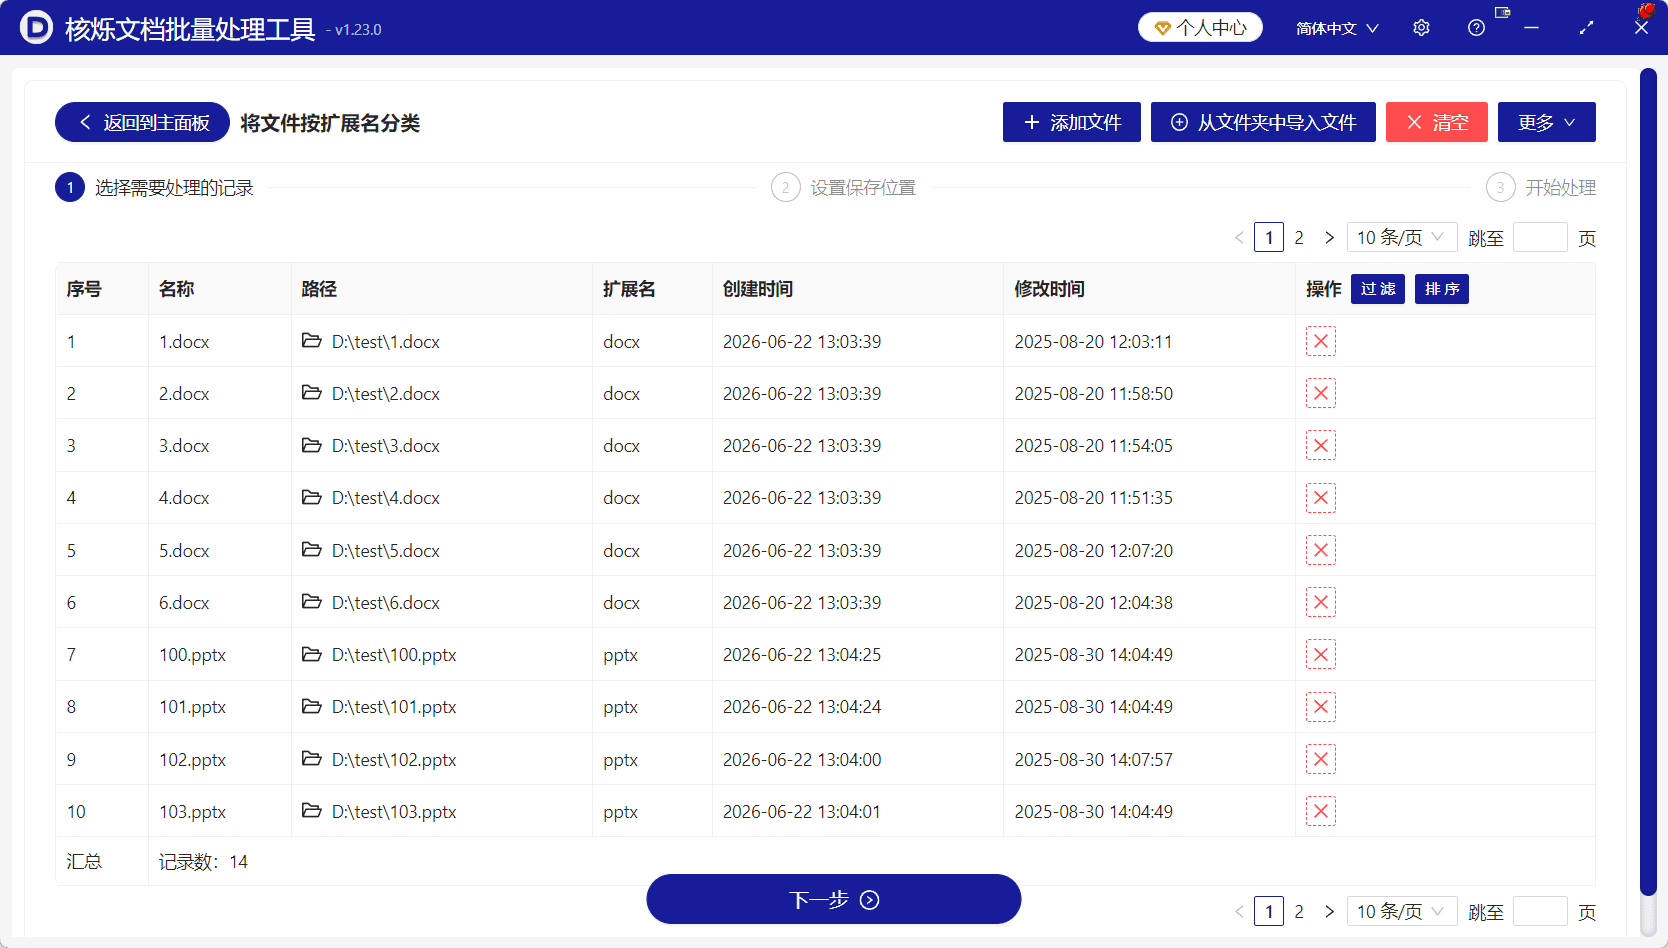Delete the 3.docx row

(1320, 445)
